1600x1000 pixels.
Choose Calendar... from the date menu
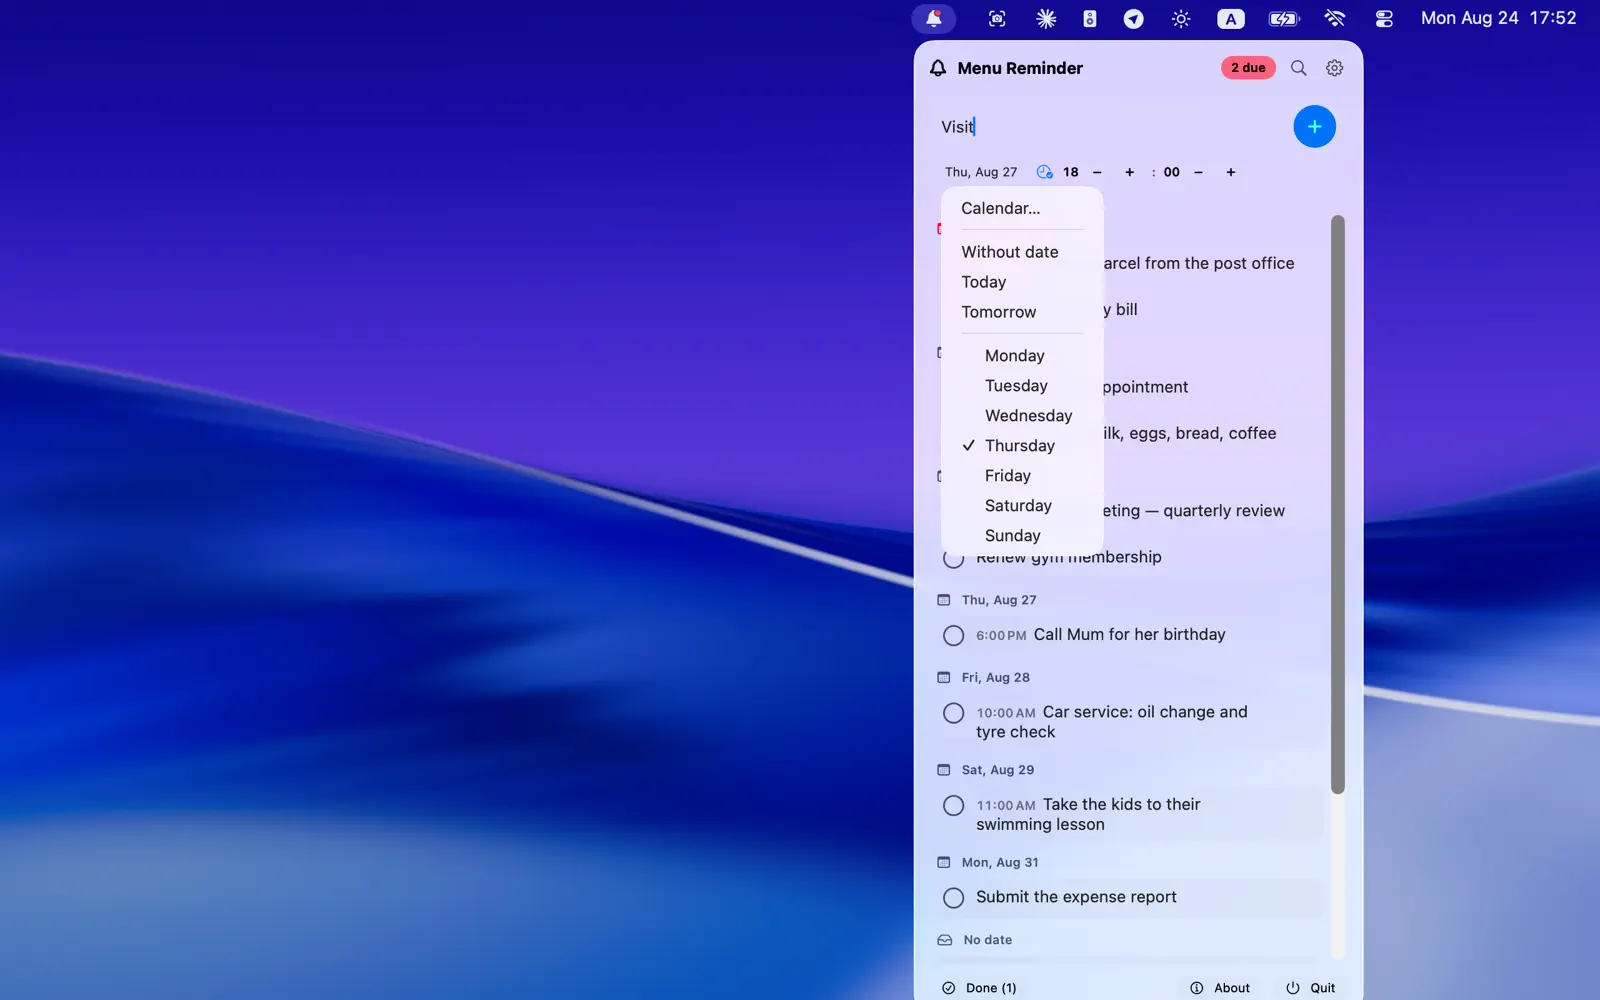(x=1022, y=208)
